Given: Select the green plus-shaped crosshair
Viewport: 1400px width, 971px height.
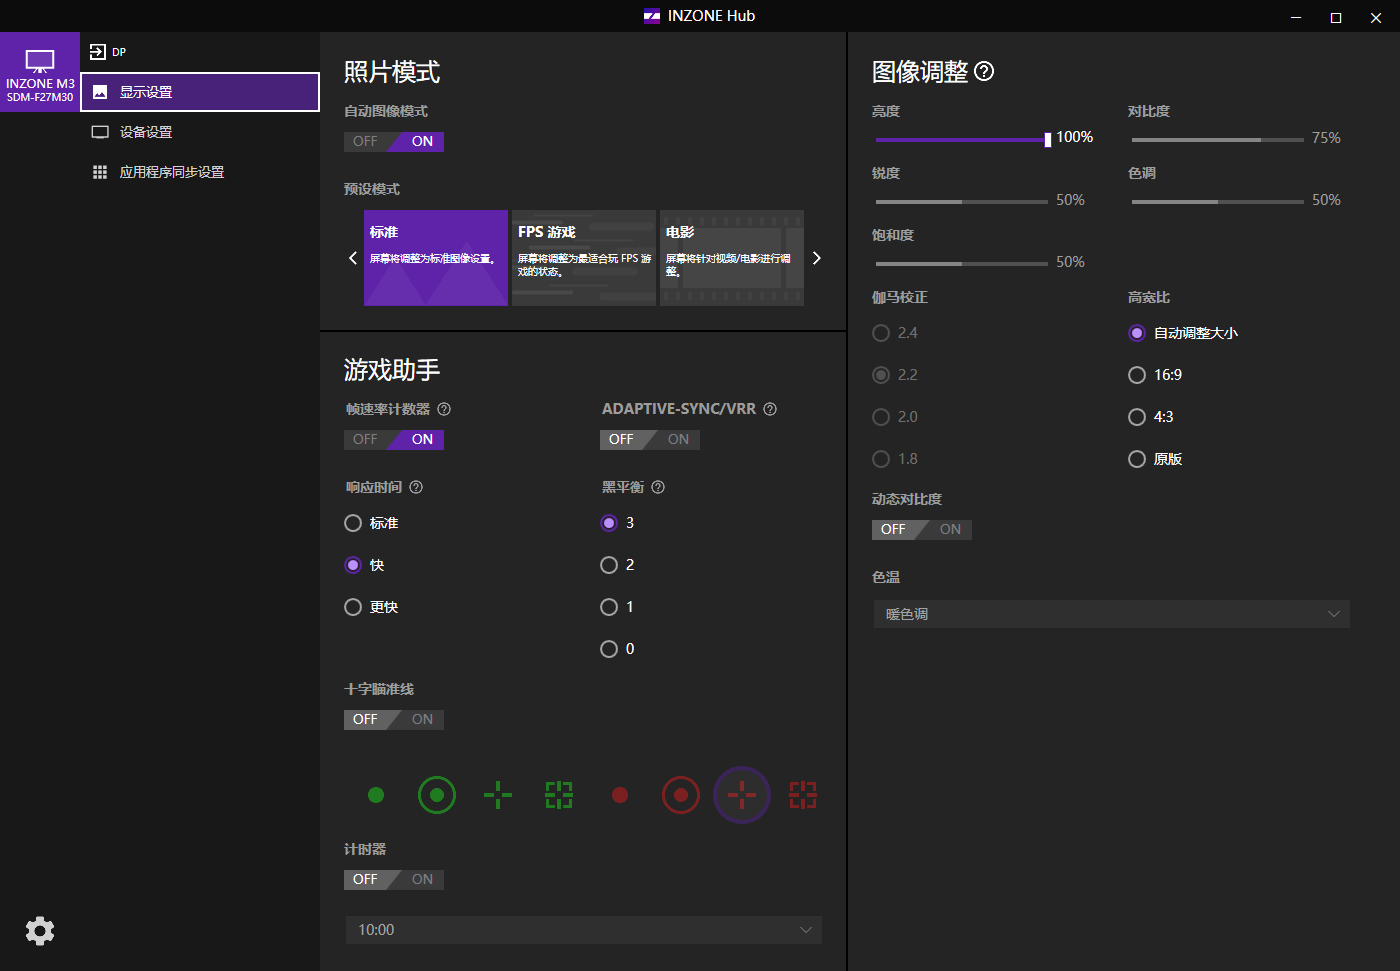Looking at the screenshot, I should [x=498, y=795].
